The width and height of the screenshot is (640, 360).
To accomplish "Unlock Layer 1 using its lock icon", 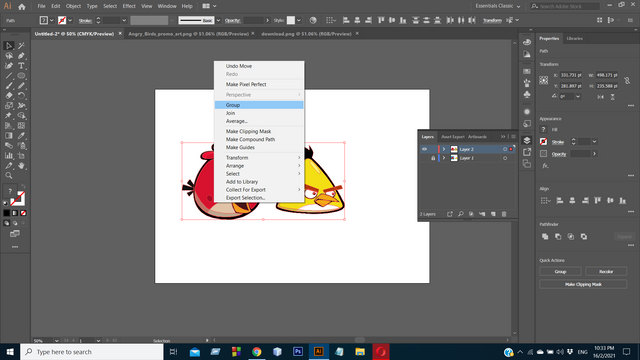I will coord(433,158).
